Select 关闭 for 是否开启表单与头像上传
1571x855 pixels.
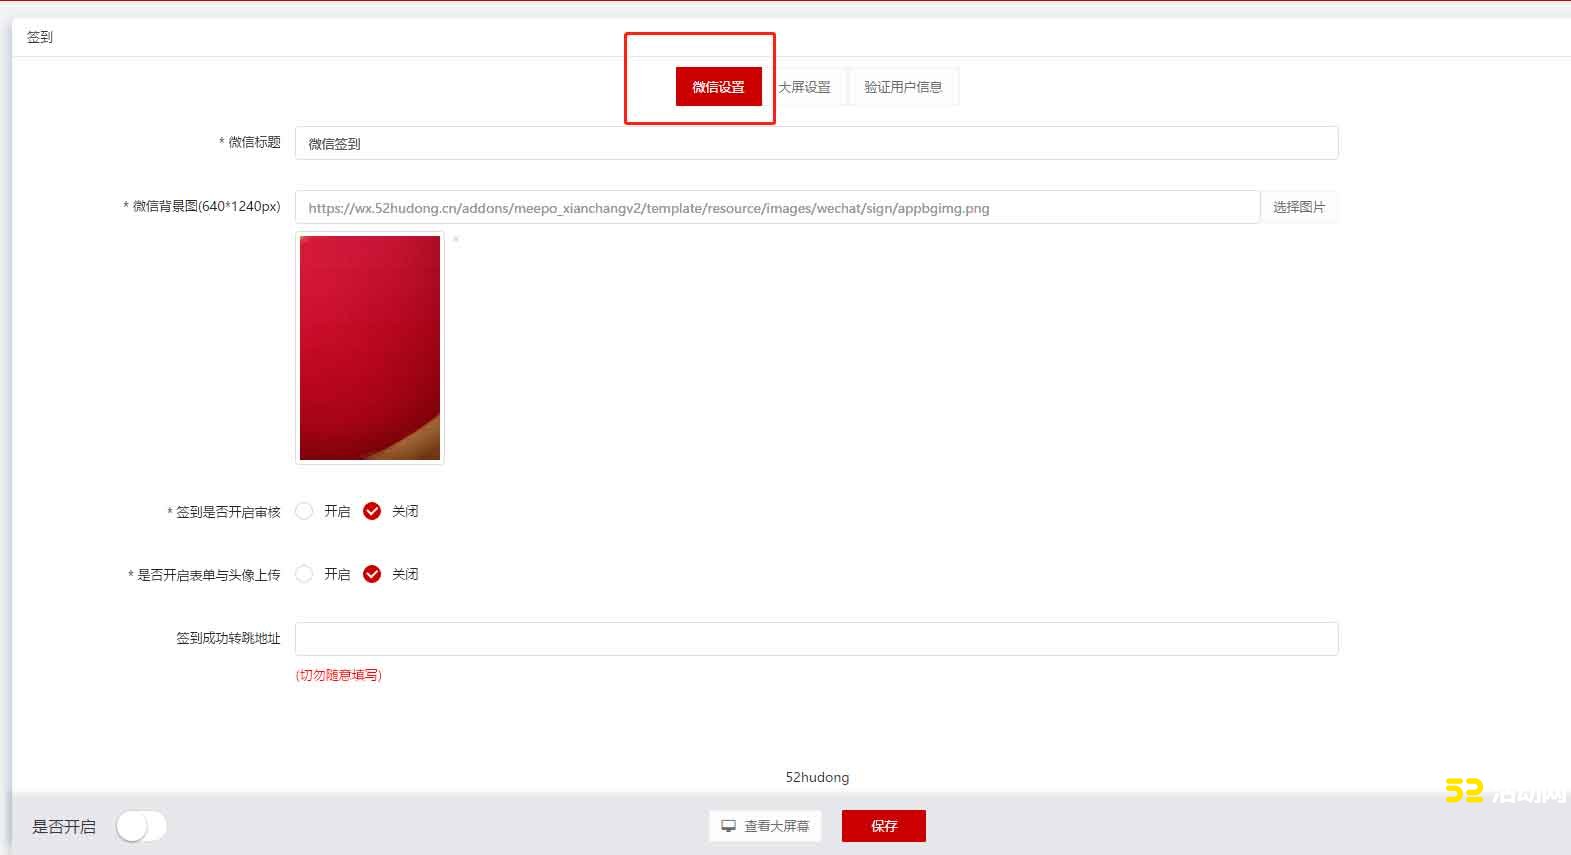pos(372,574)
